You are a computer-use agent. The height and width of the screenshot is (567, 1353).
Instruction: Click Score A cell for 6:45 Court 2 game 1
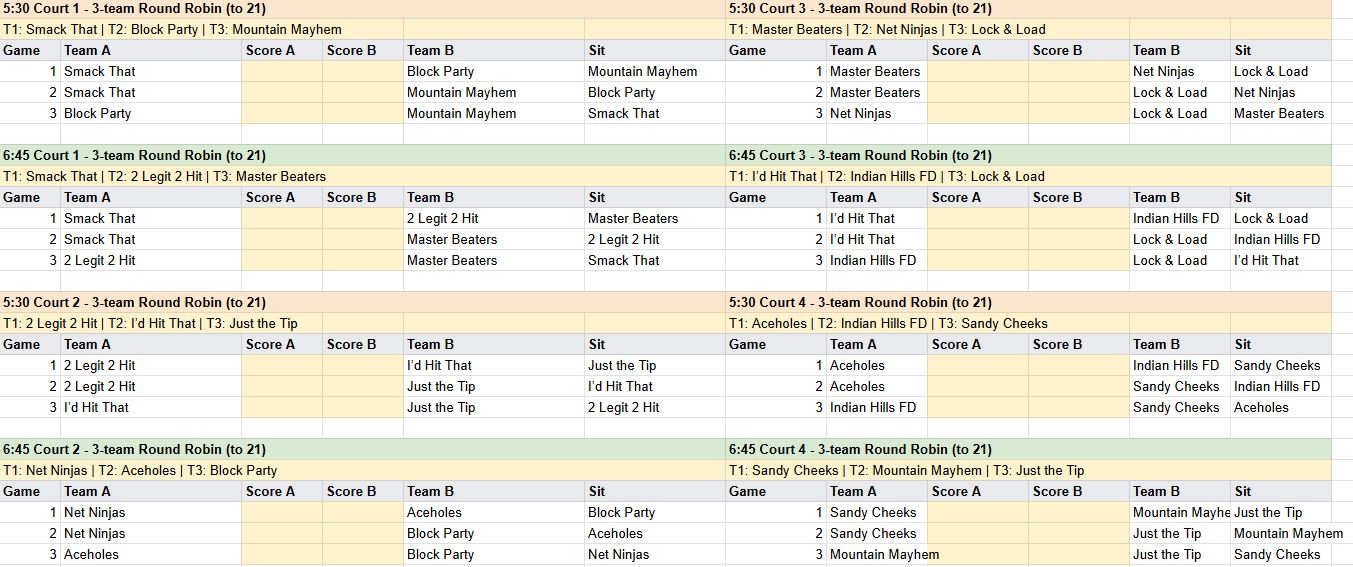[282, 512]
